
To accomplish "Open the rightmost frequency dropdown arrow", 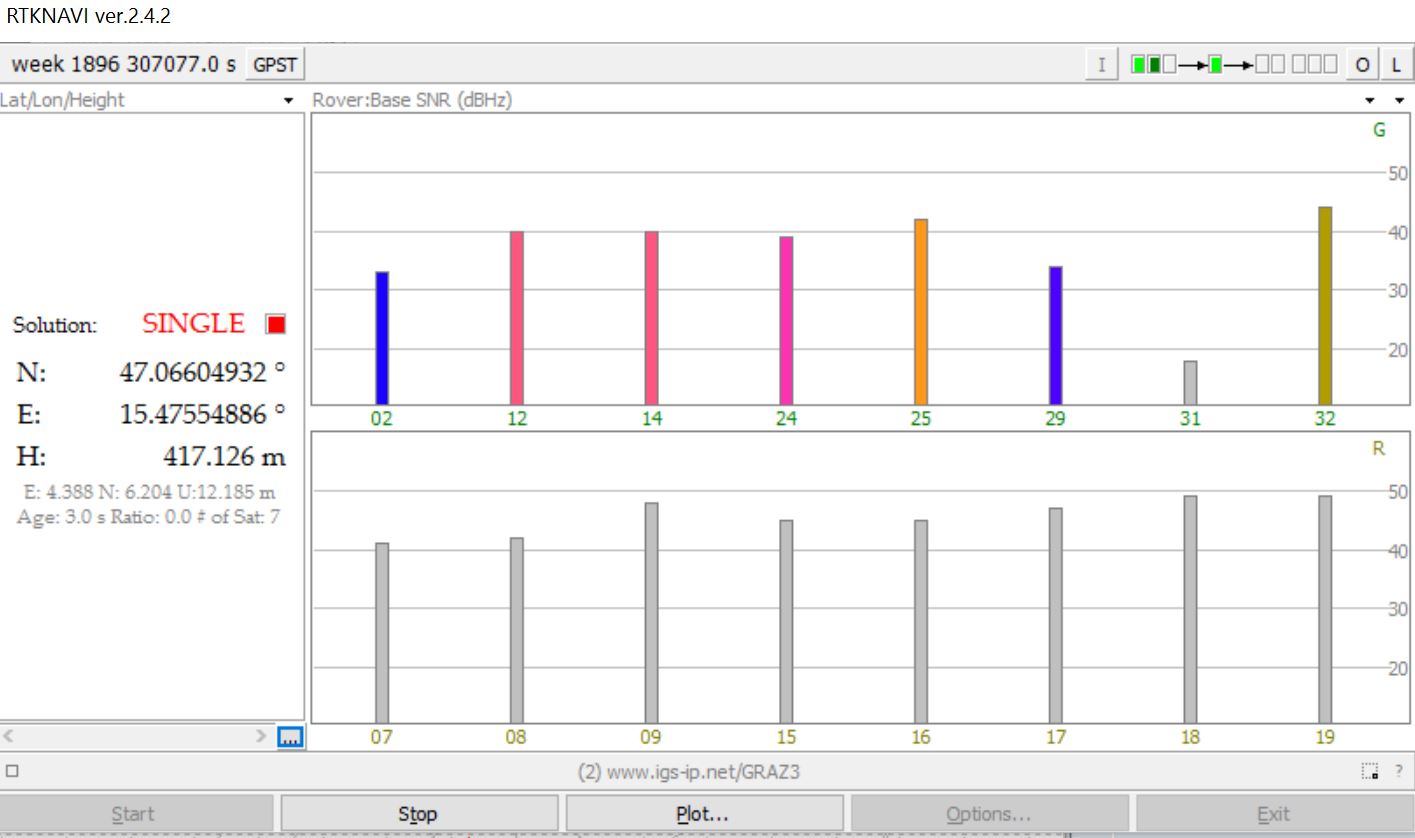I will (1399, 101).
